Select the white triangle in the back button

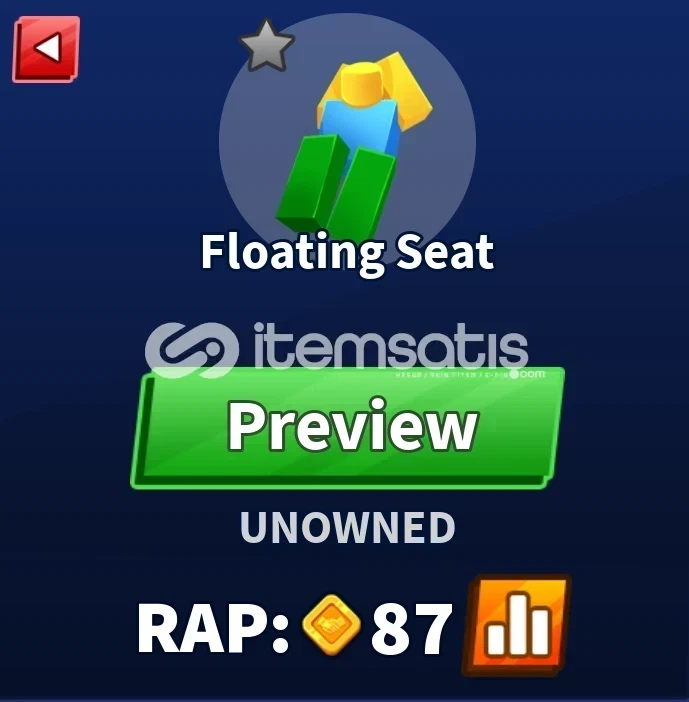(47, 47)
